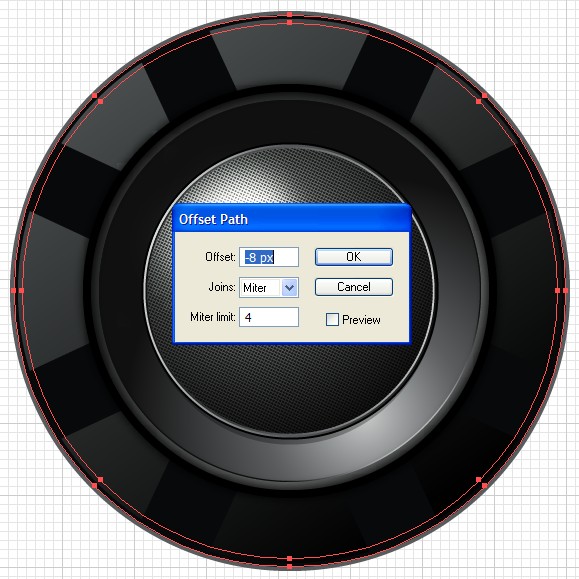Dismiss the dialog with Cancel

click(x=354, y=287)
